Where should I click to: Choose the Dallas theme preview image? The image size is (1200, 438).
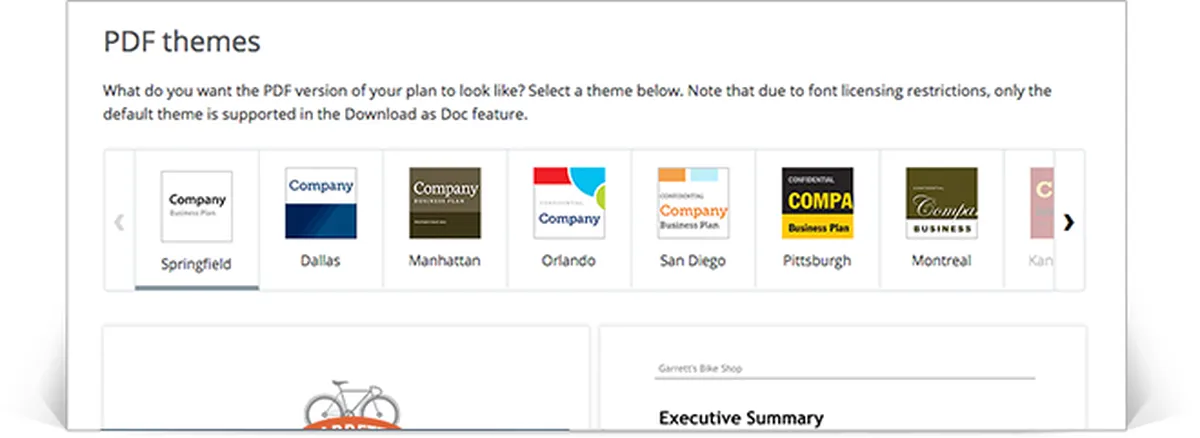point(321,203)
